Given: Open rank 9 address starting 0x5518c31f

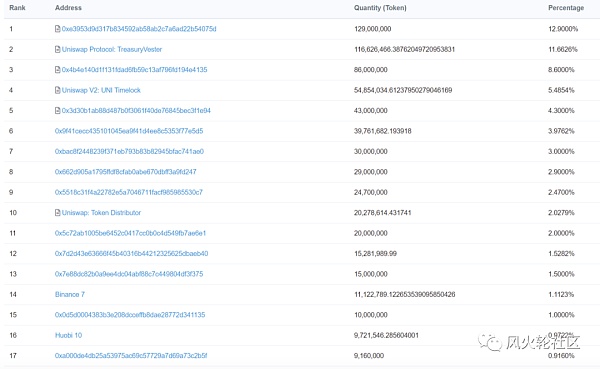Looking at the screenshot, I should point(129,192).
